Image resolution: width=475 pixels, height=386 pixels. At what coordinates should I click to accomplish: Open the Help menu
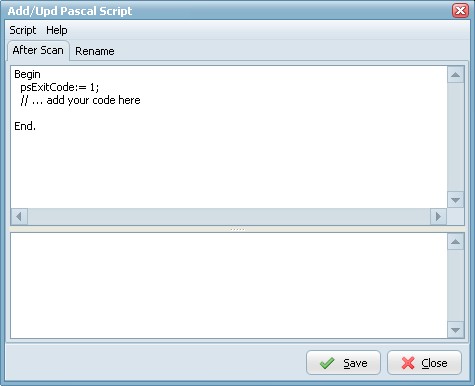click(57, 30)
